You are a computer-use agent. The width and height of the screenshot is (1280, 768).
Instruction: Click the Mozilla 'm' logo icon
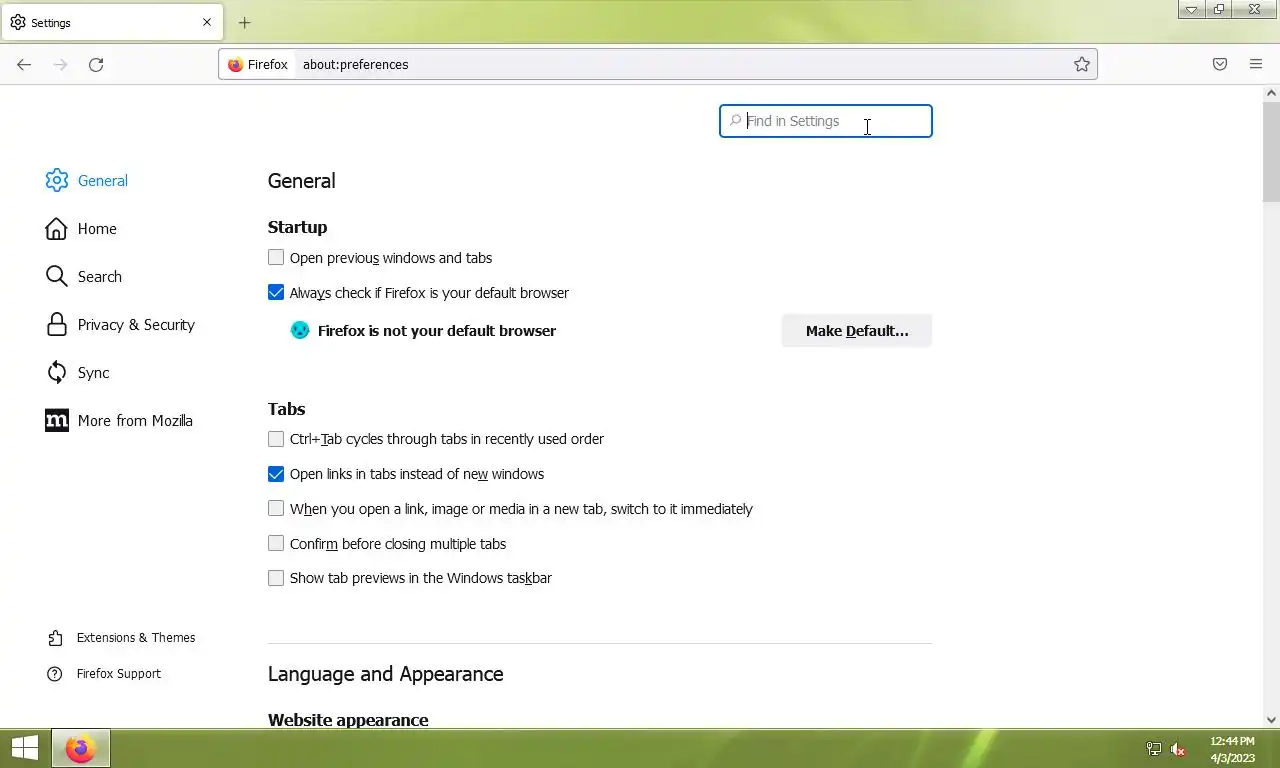tap(57, 420)
